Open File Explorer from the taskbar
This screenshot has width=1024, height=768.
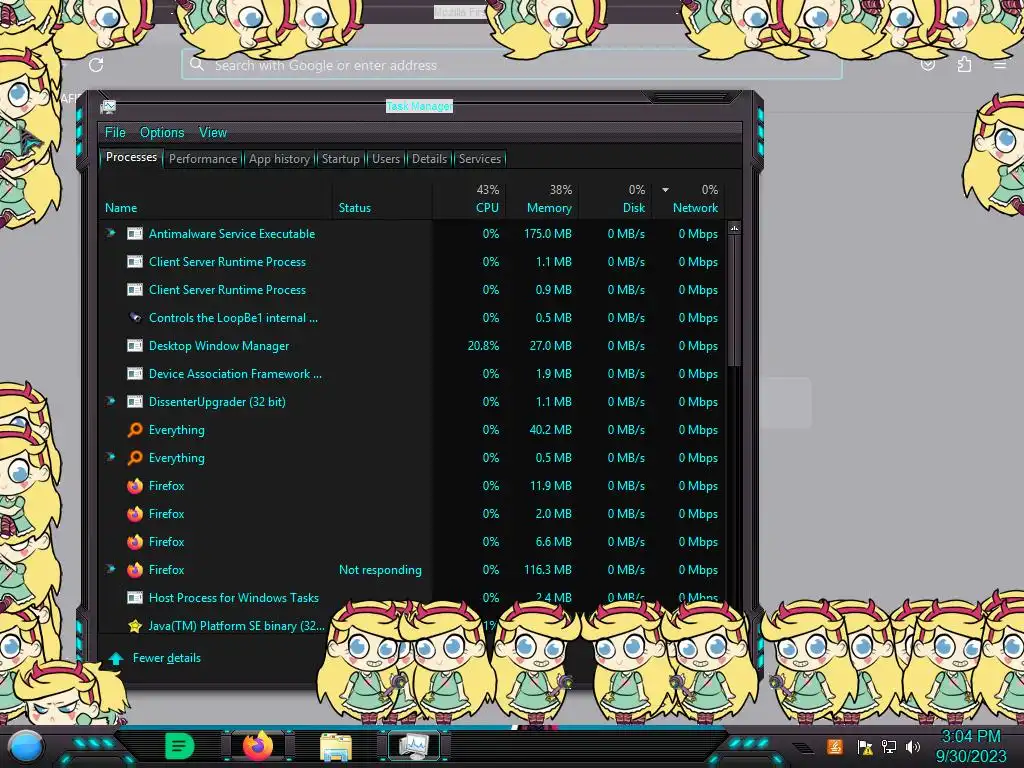(x=336, y=747)
